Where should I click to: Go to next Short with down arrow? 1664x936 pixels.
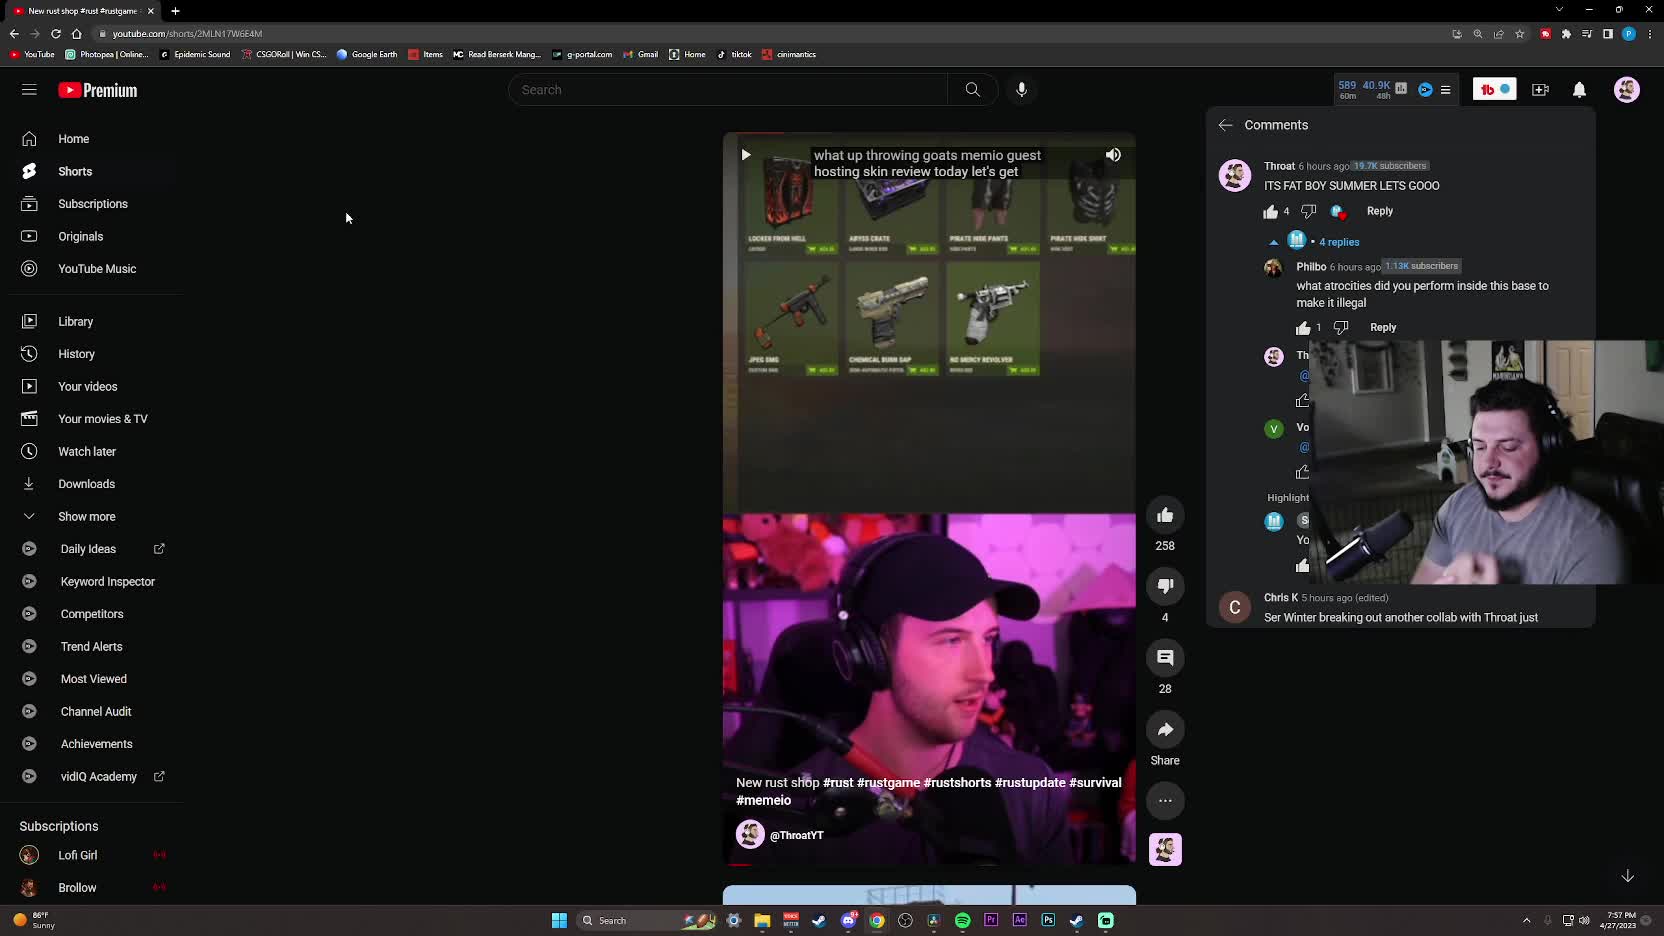(1627, 876)
